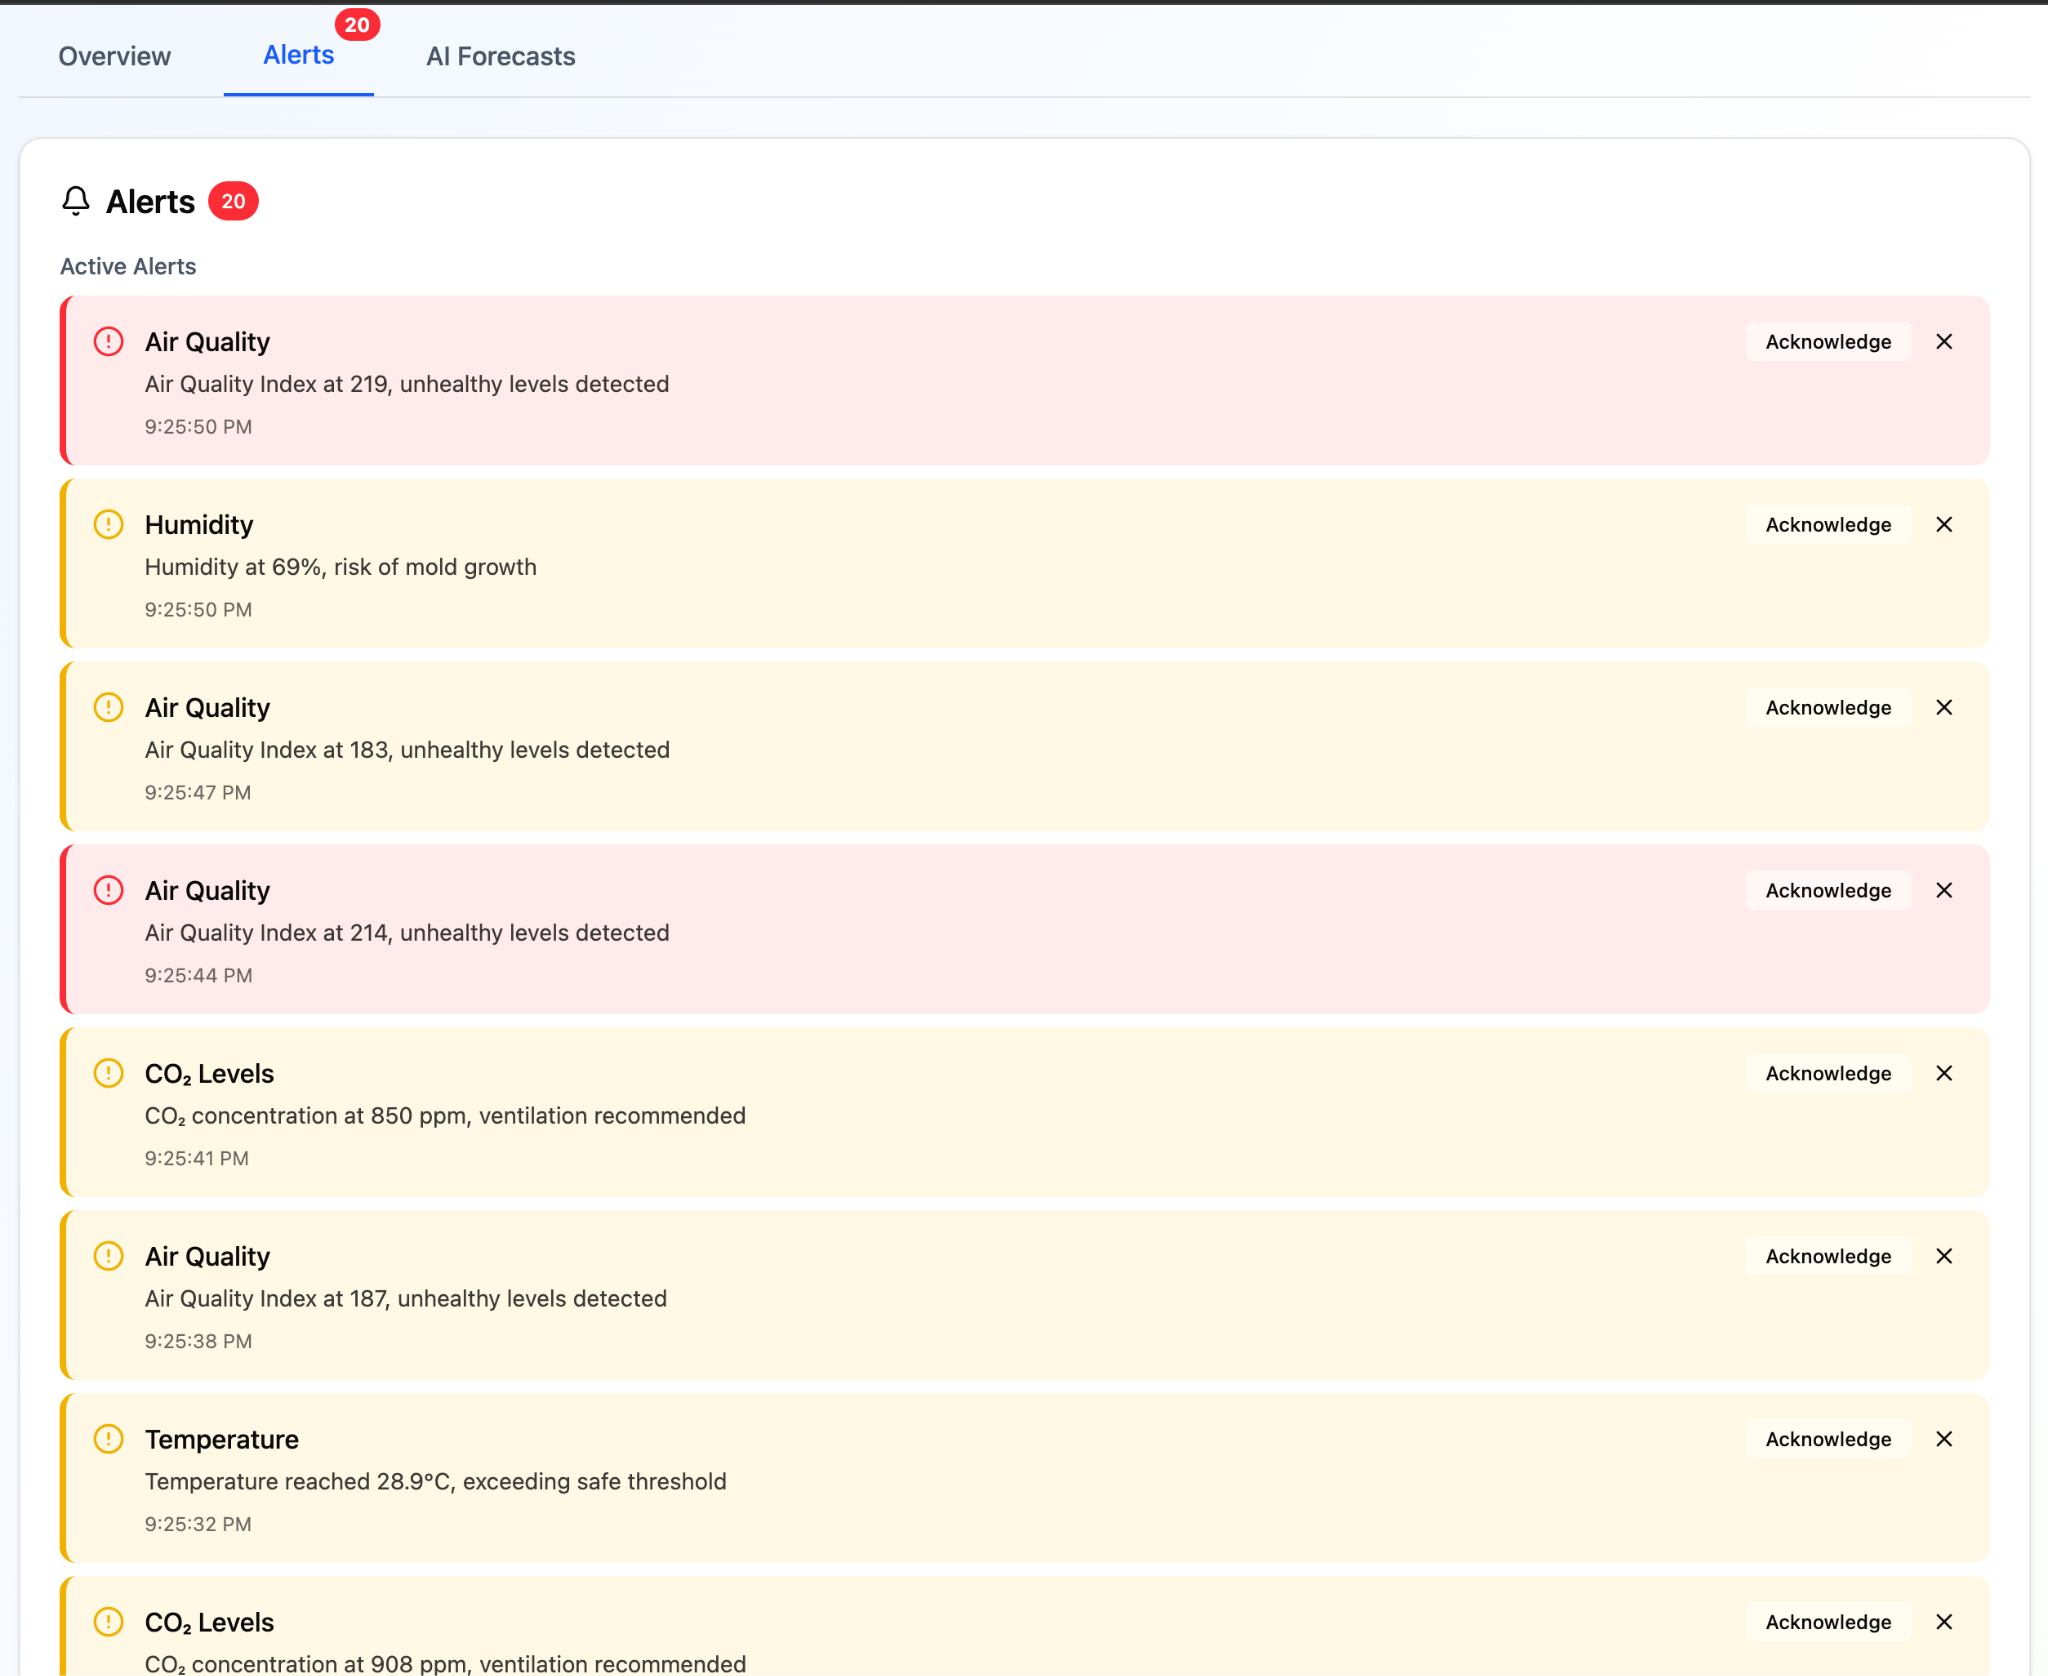Acknowledge the Temperature 28.9°C alert
Viewport: 2048px width, 1676px height.
pos(1827,1440)
